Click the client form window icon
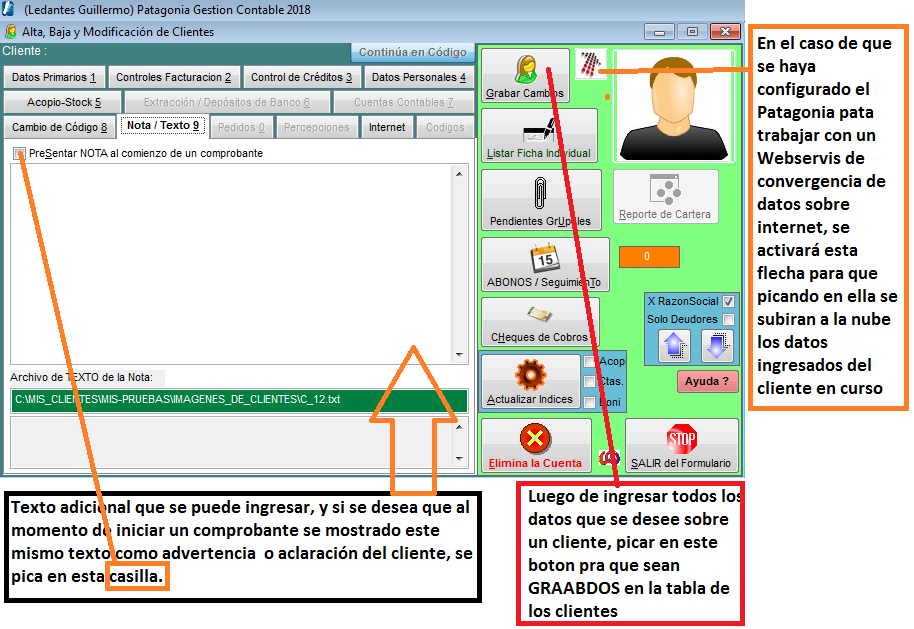Viewport: 914px width, 629px height. (x=10, y=31)
